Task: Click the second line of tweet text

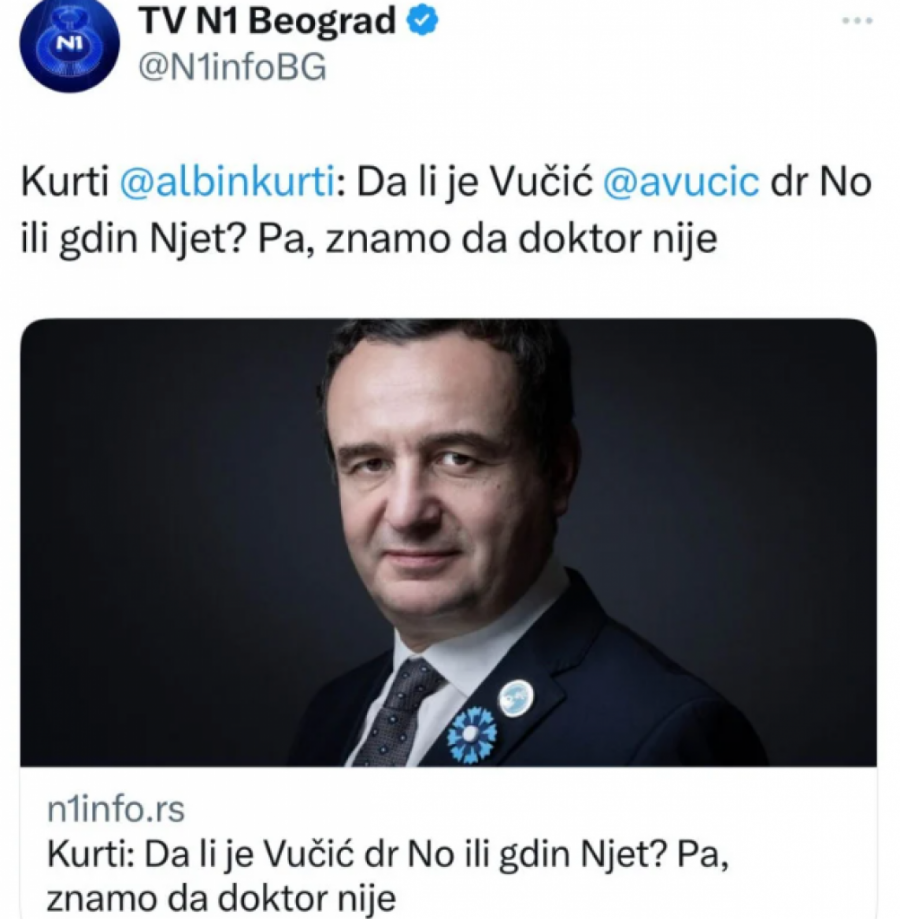Action: point(369,239)
